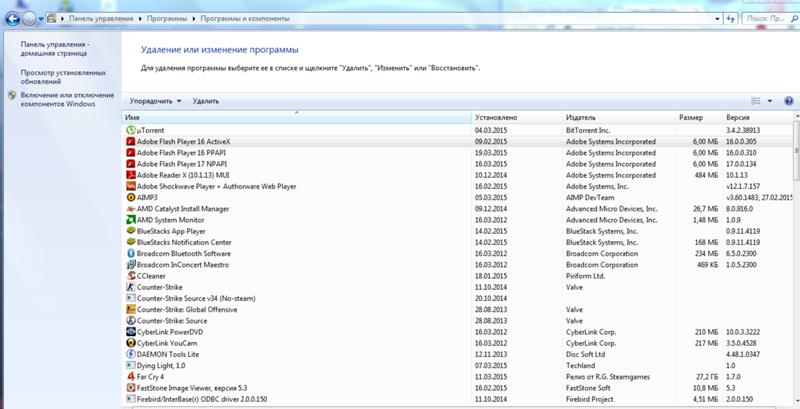Image resolution: width=800 pixels, height=409 pixels.
Task: Select DAEMON Tools Lite icon
Action: 131,354
